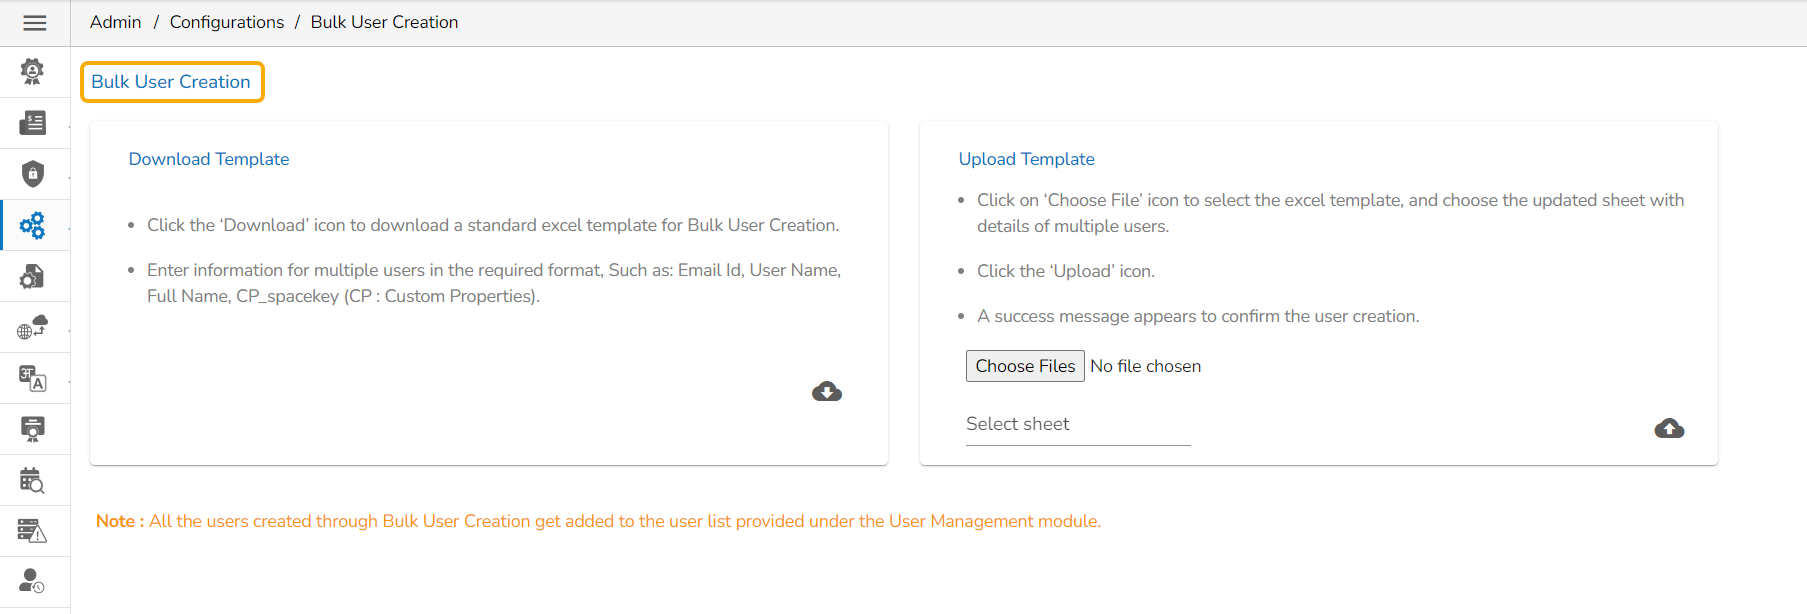Select the security shield lock icon
The image size is (1807, 614).
point(33,174)
